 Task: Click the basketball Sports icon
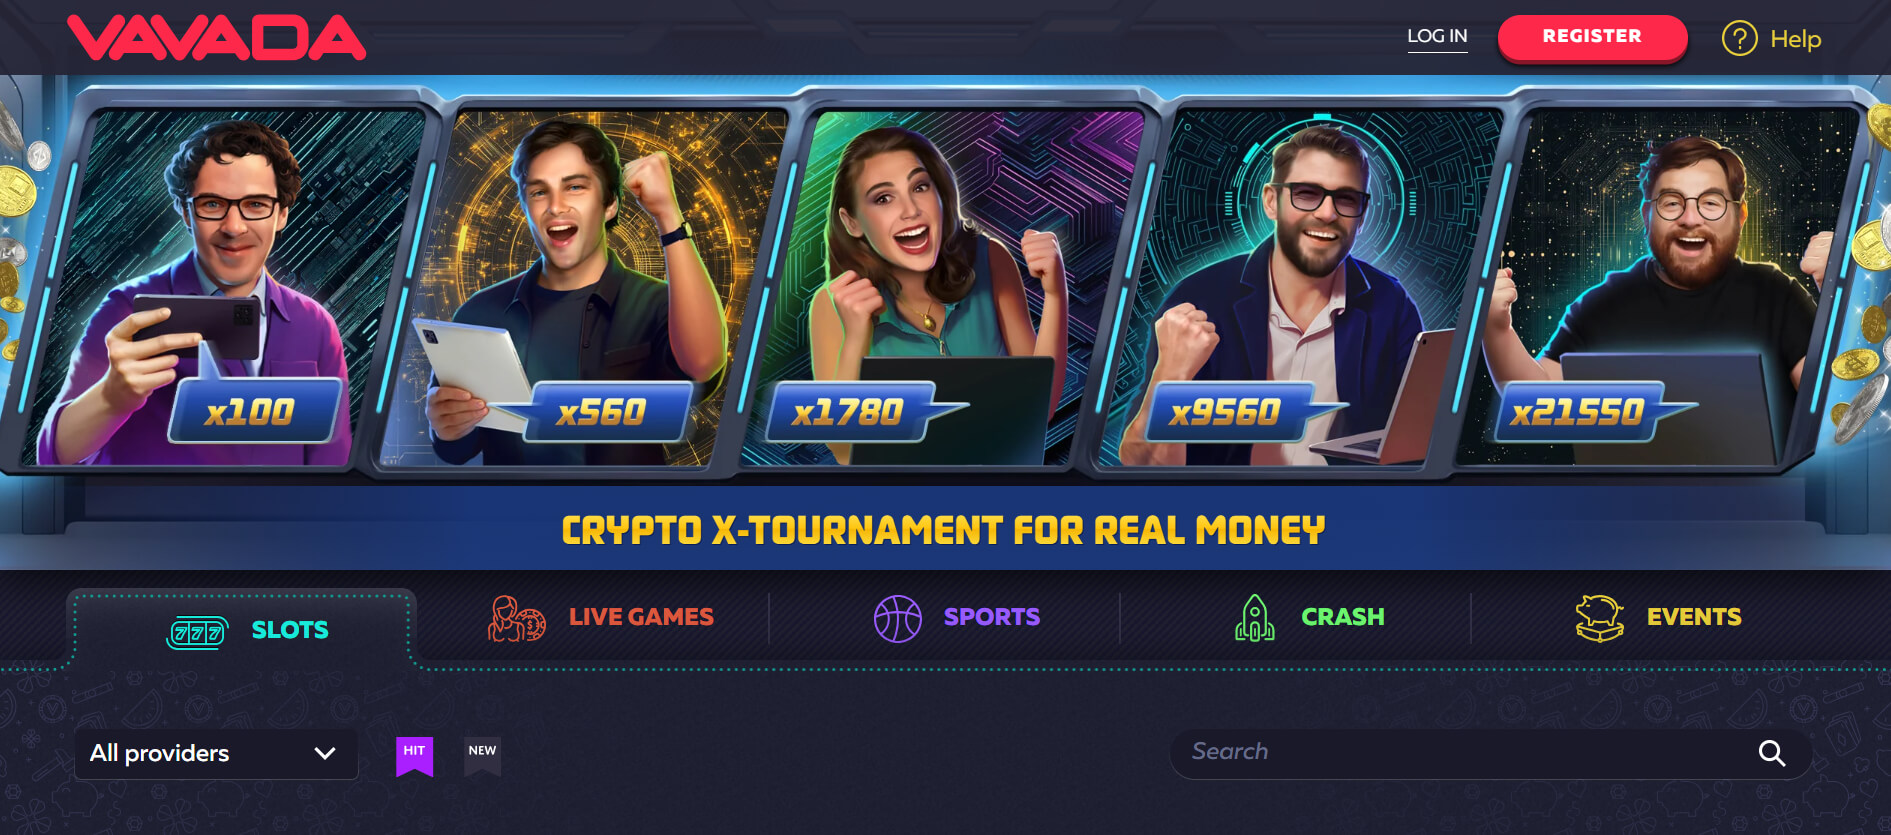pyautogui.click(x=897, y=618)
